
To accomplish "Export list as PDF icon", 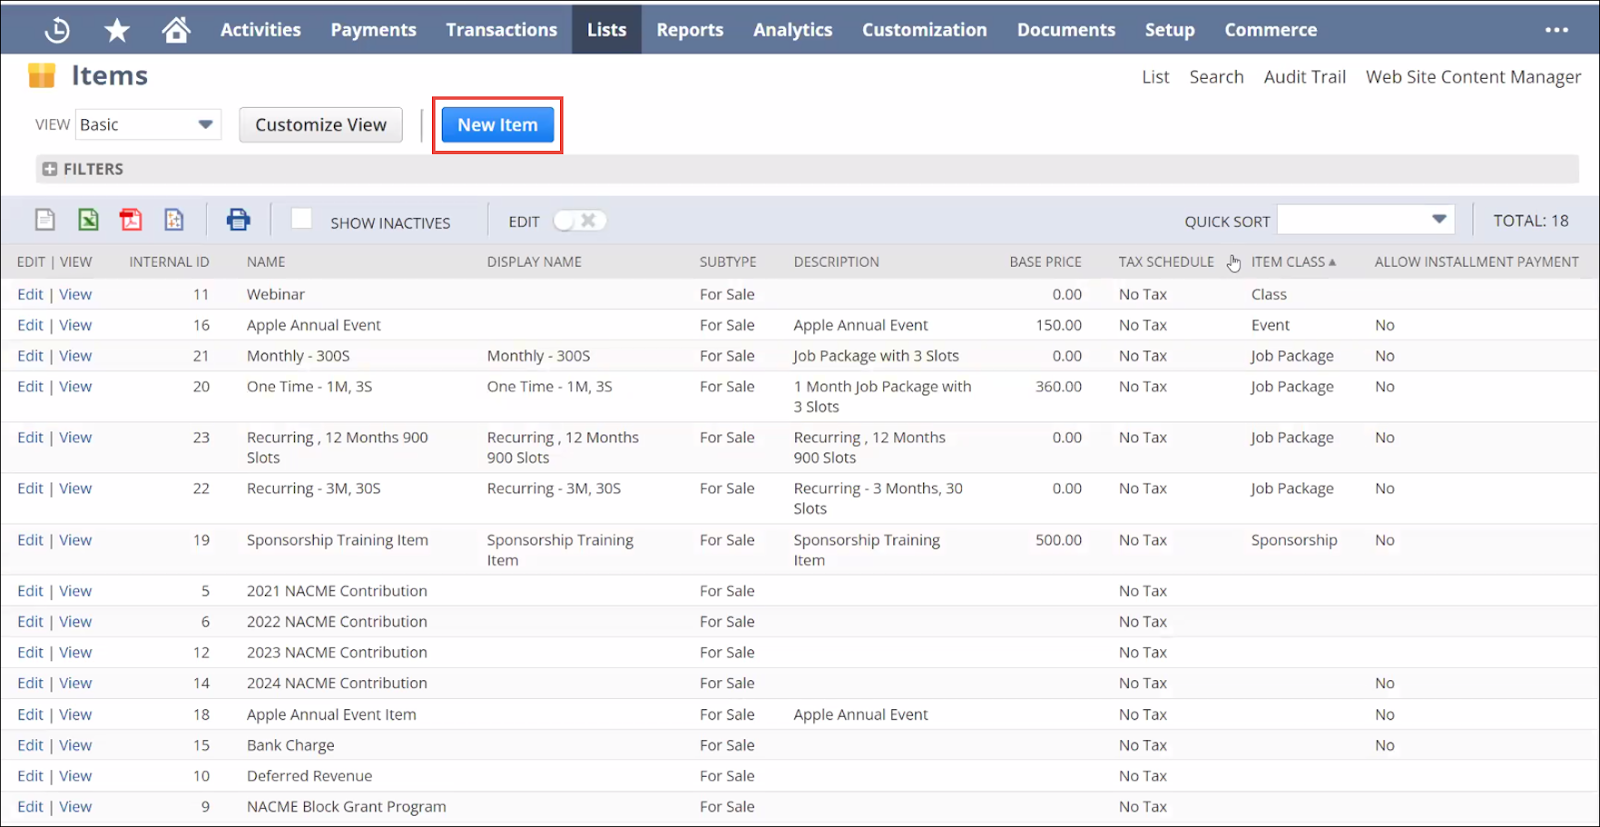I will 131,220.
